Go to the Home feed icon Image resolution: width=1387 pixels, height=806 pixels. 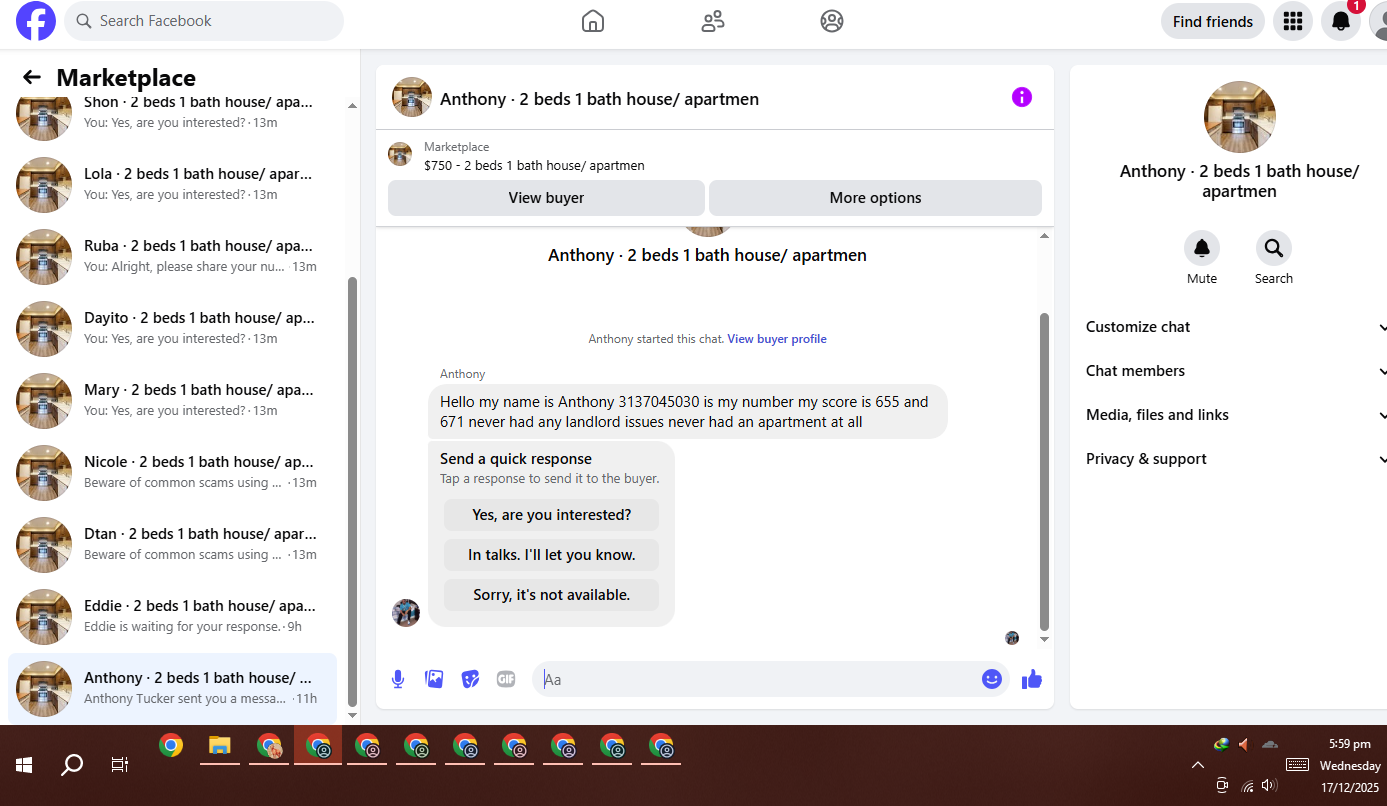click(x=593, y=21)
